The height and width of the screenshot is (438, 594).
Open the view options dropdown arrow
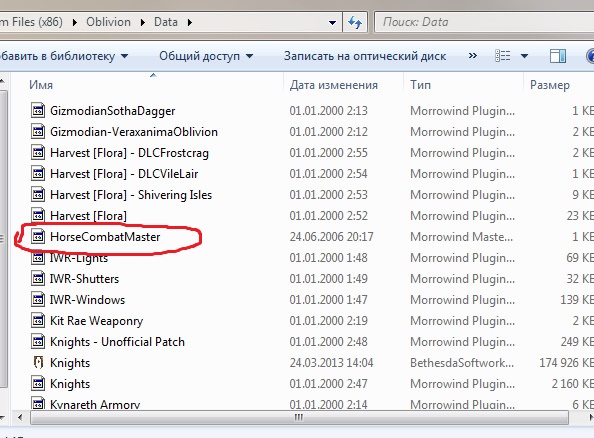click(x=524, y=56)
